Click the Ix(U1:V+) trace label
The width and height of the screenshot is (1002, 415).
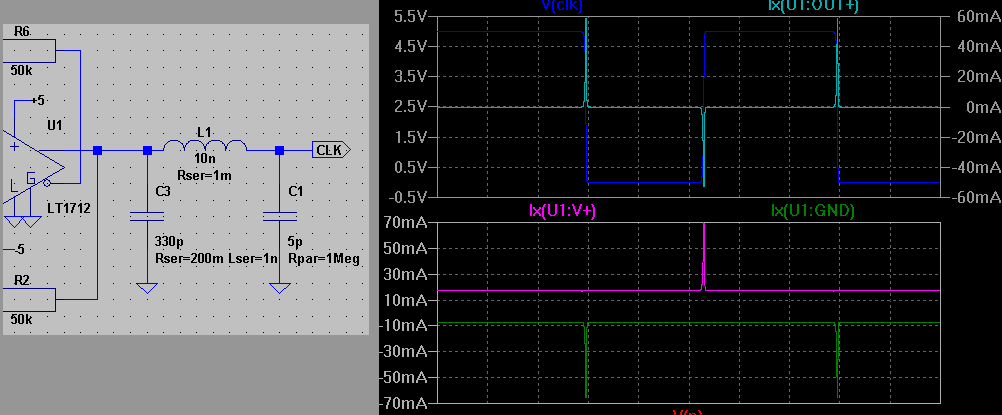click(563, 212)
